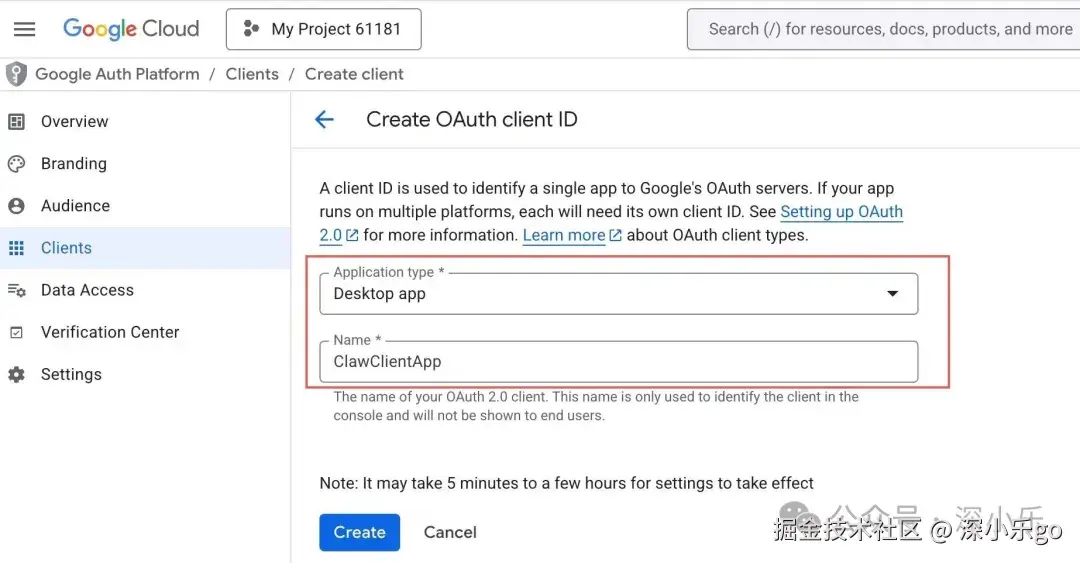Open the My Project 61181 project picker
The width and height of the screenshot is (1080, 563).
click(x=324, y=29)
